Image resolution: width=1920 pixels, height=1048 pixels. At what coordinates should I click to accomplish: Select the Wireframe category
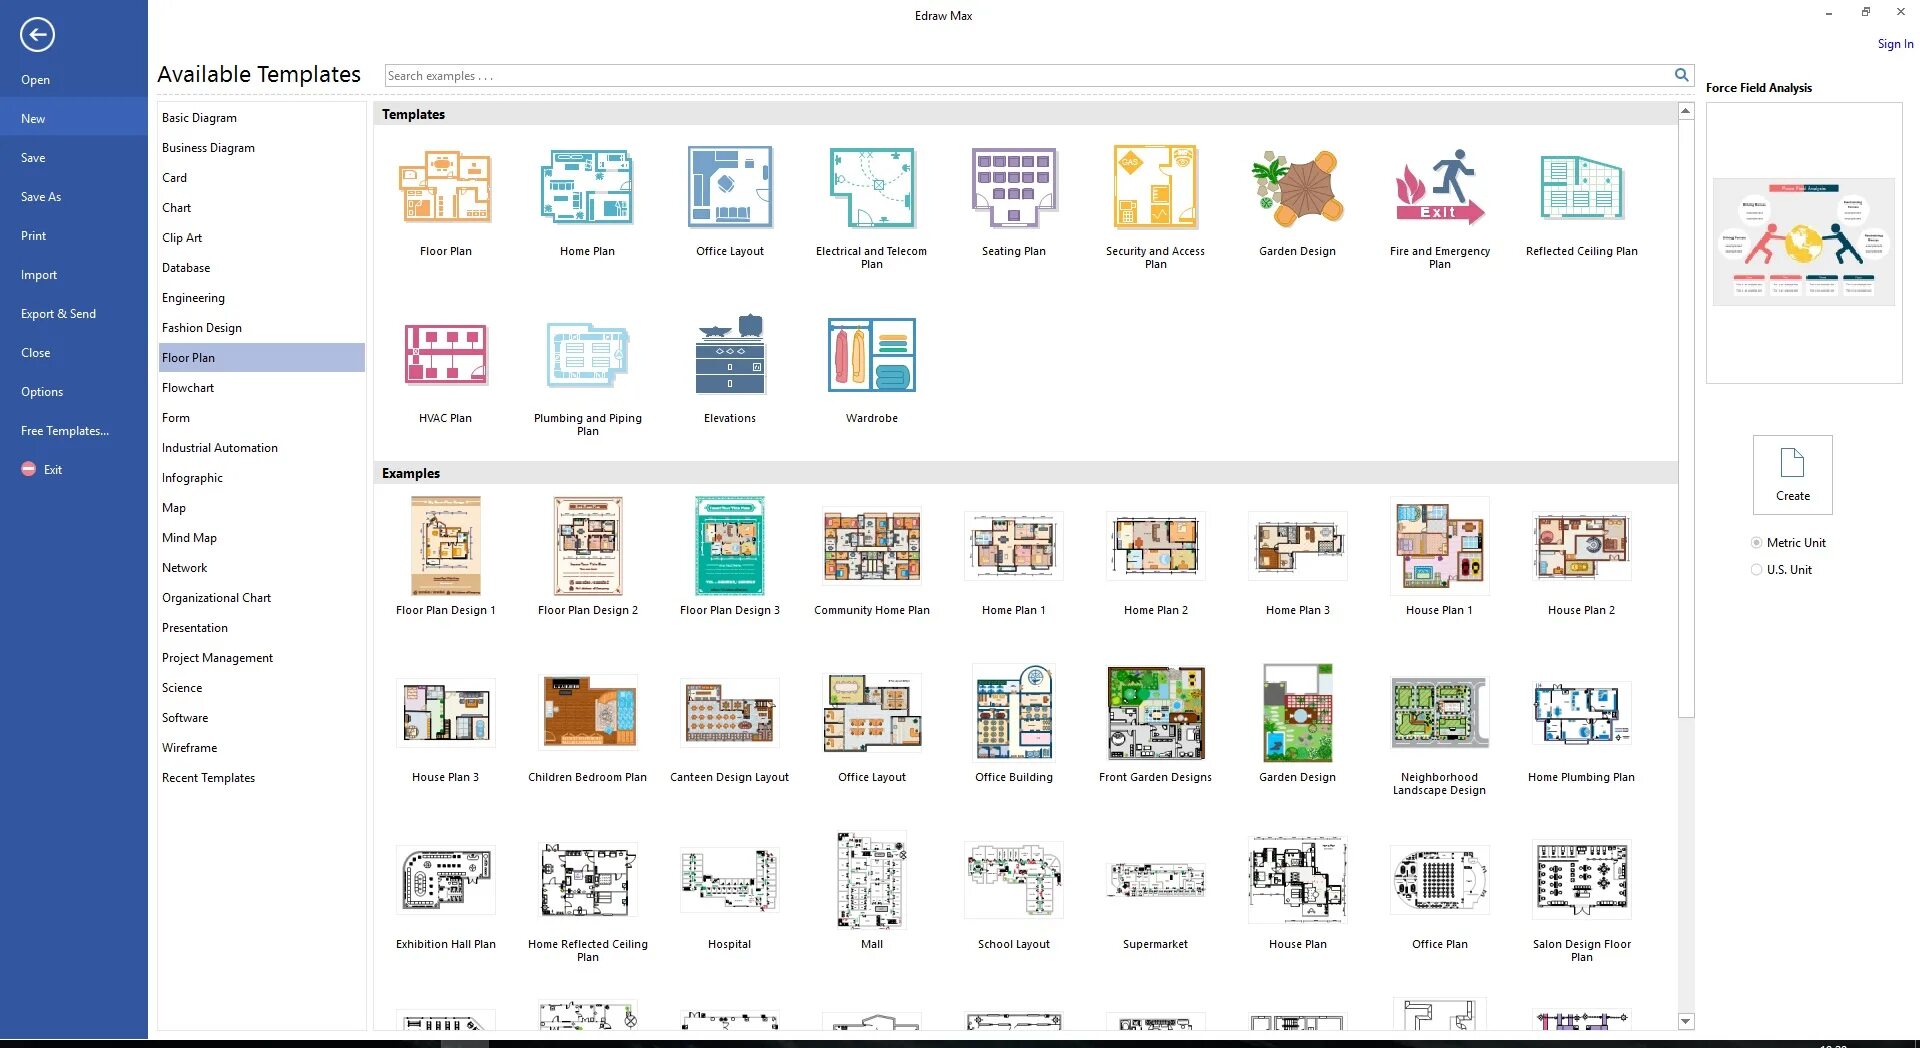click(262, 748)
